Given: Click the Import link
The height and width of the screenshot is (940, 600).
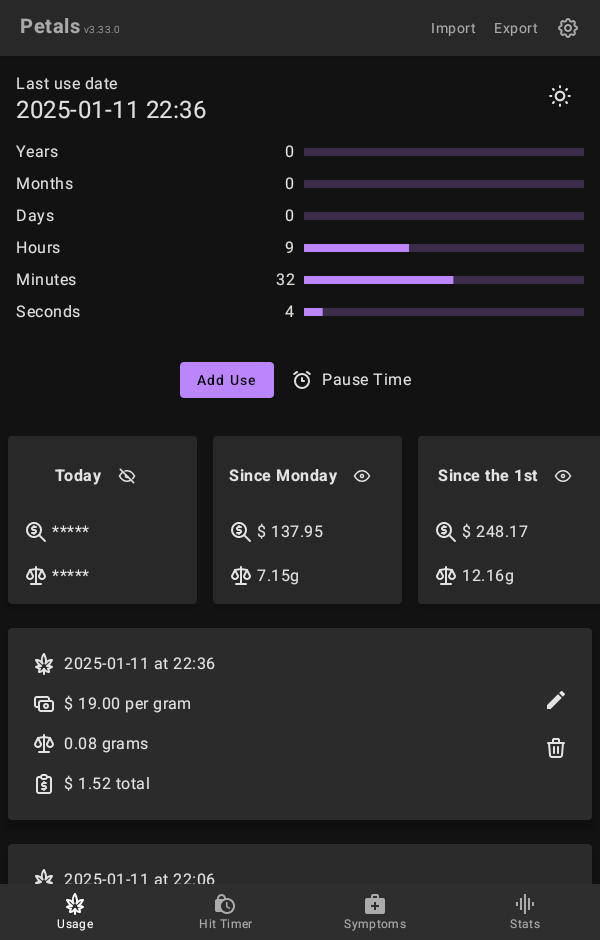Looking at the screenshot, I should pos(453,28).
